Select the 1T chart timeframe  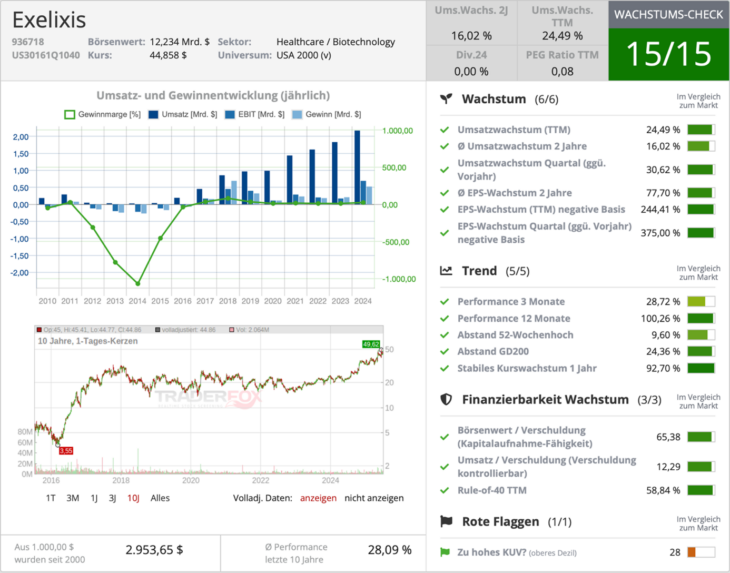[x=50, y=498]
